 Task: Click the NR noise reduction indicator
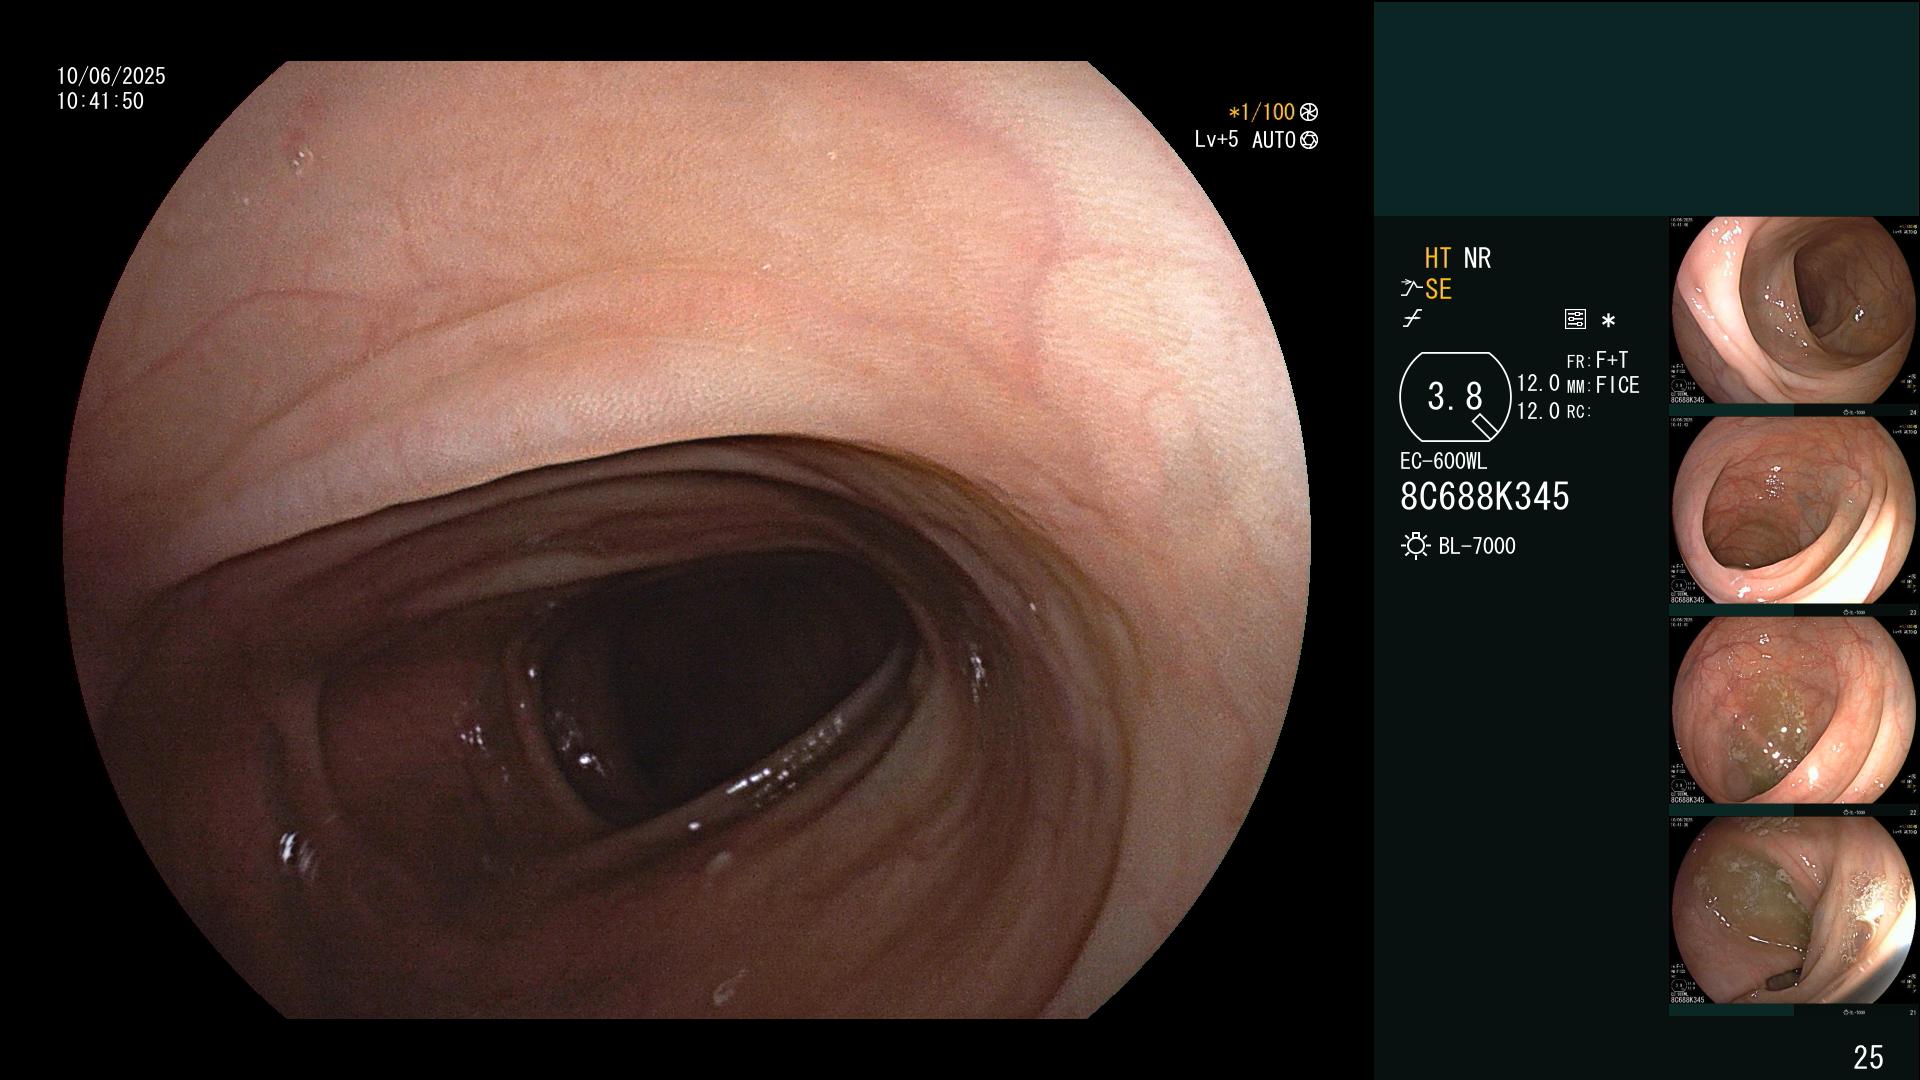coord(1477,258)
